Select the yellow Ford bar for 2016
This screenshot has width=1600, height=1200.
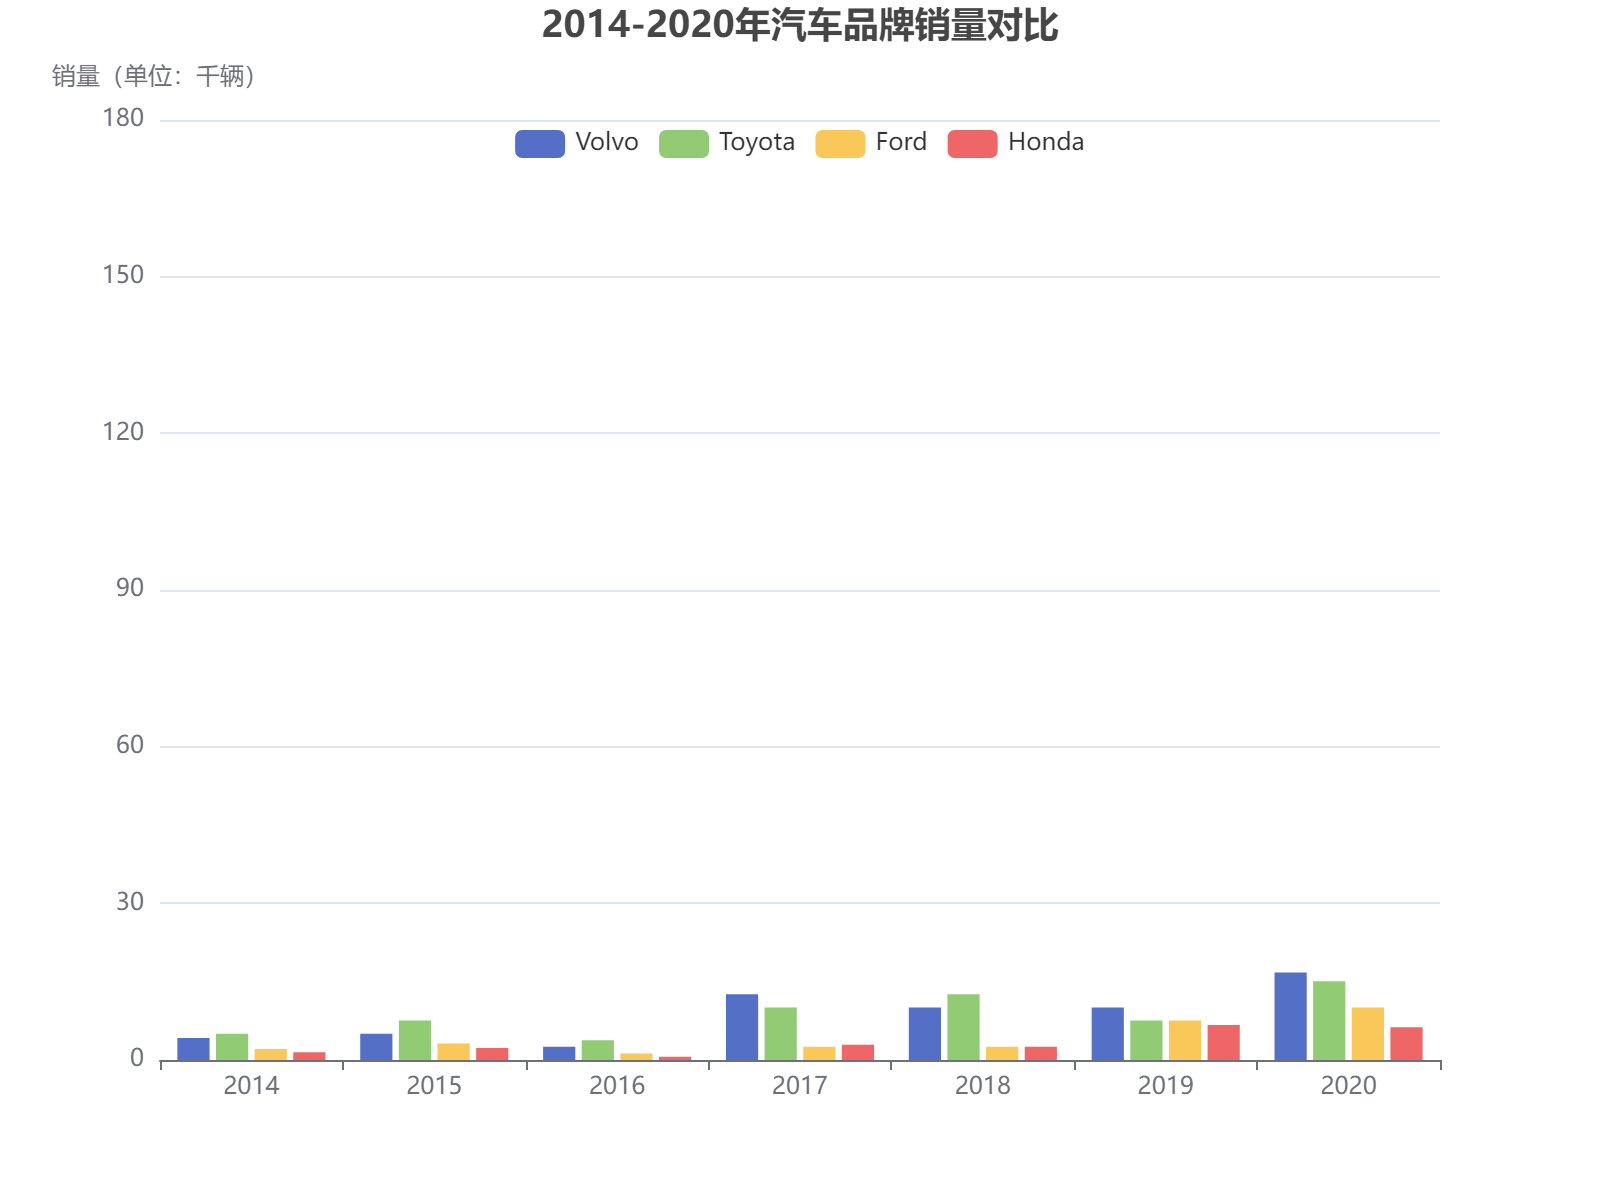coord(636,1057)
